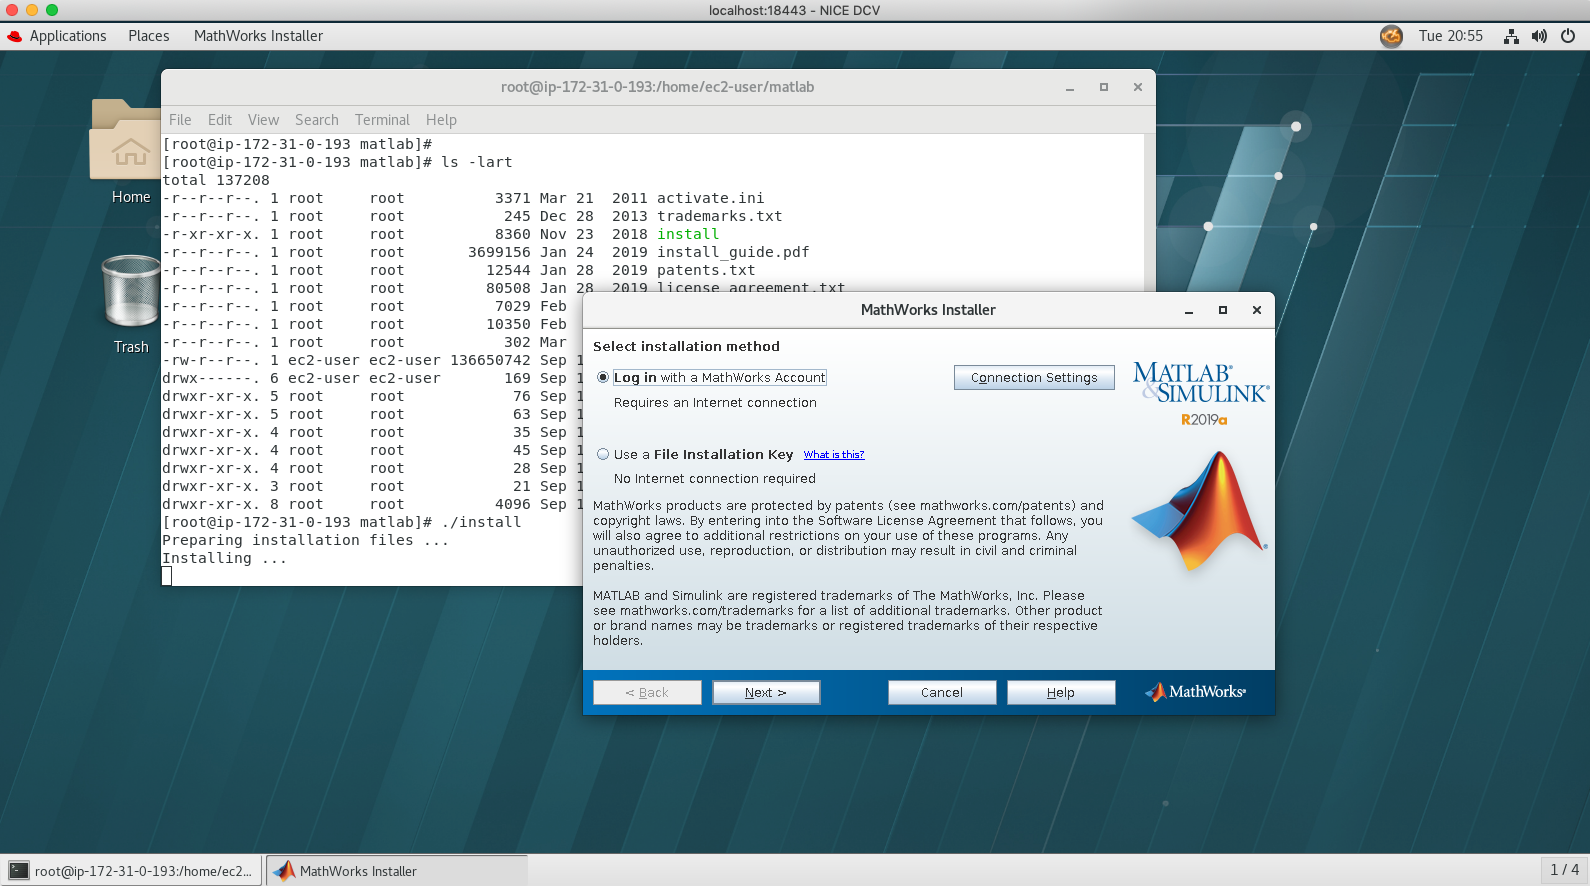This screenshot has height=886, width=1590.
Task: Click the volume speaker icon in top panel
Action: (x=1539, y=36)
